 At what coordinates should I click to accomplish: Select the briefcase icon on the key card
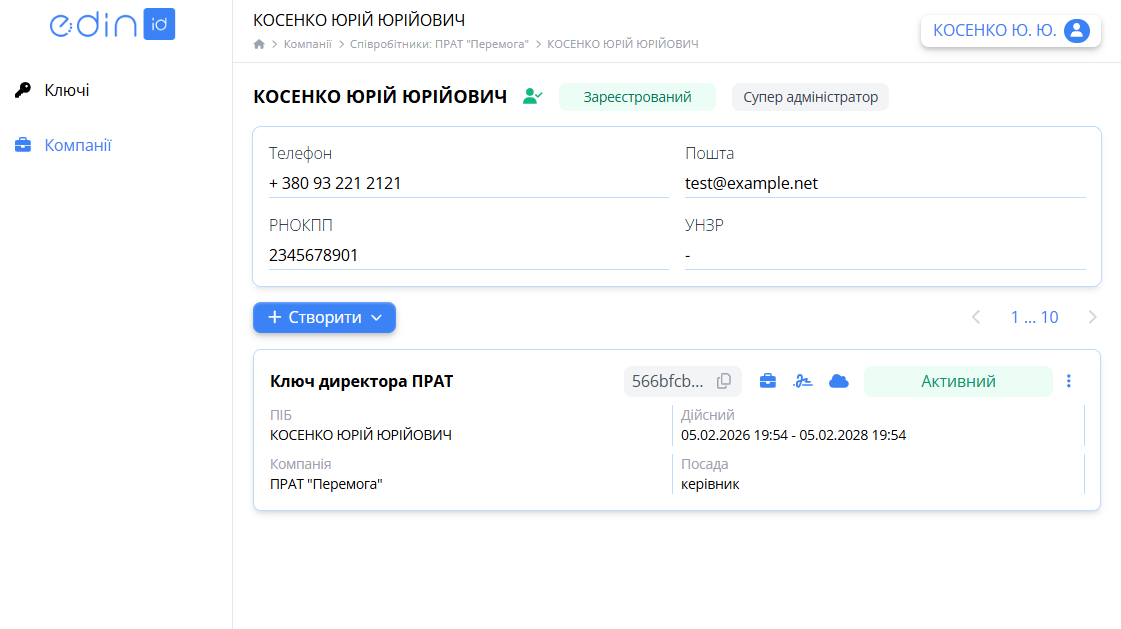767,381
